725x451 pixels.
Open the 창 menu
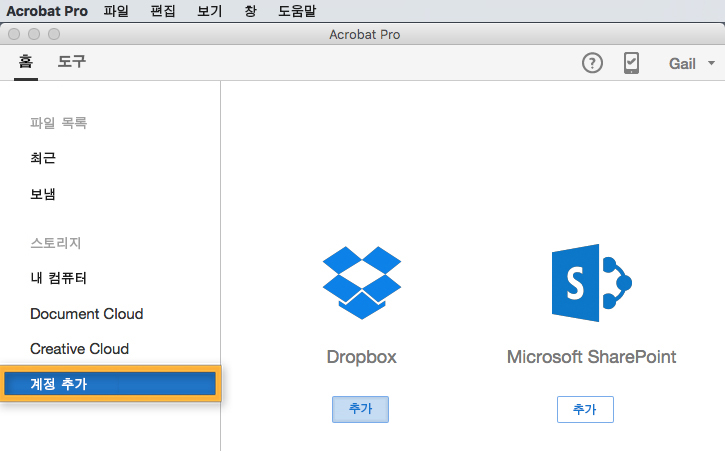coord(250,11)
